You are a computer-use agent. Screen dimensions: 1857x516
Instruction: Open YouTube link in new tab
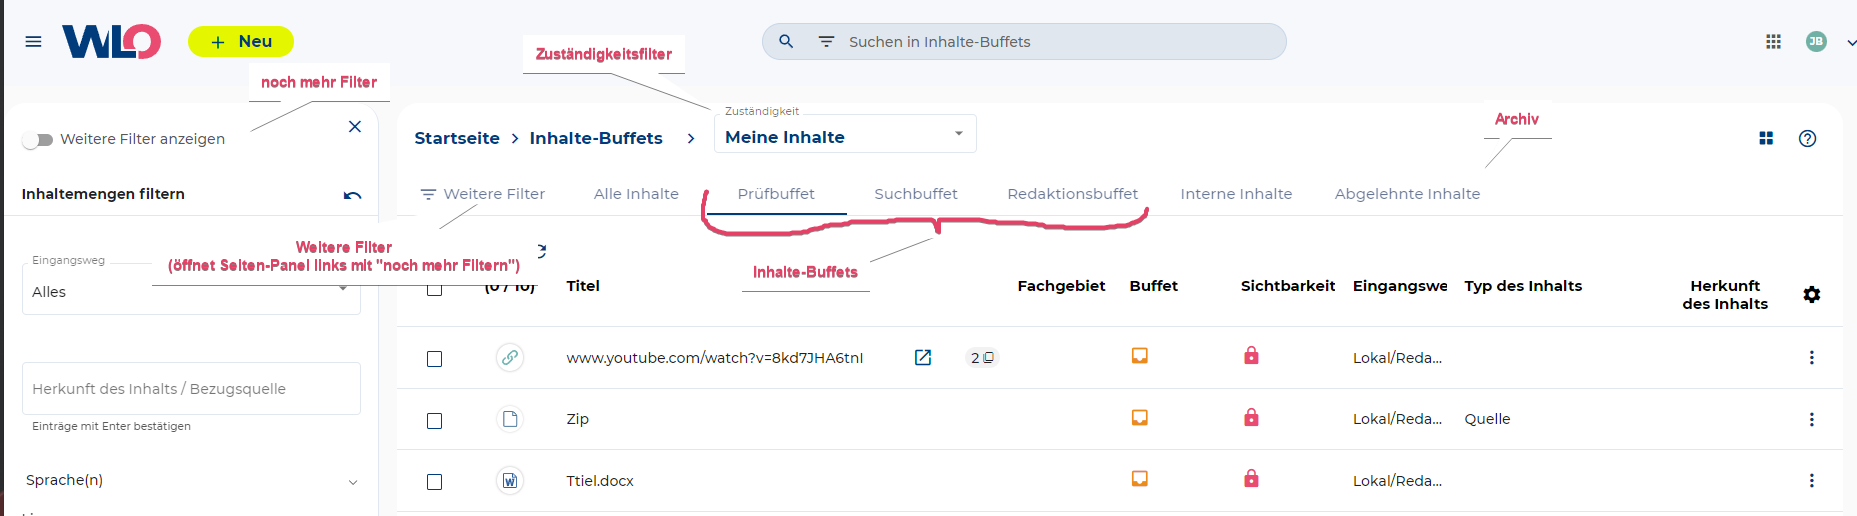[x=923, y=358]
